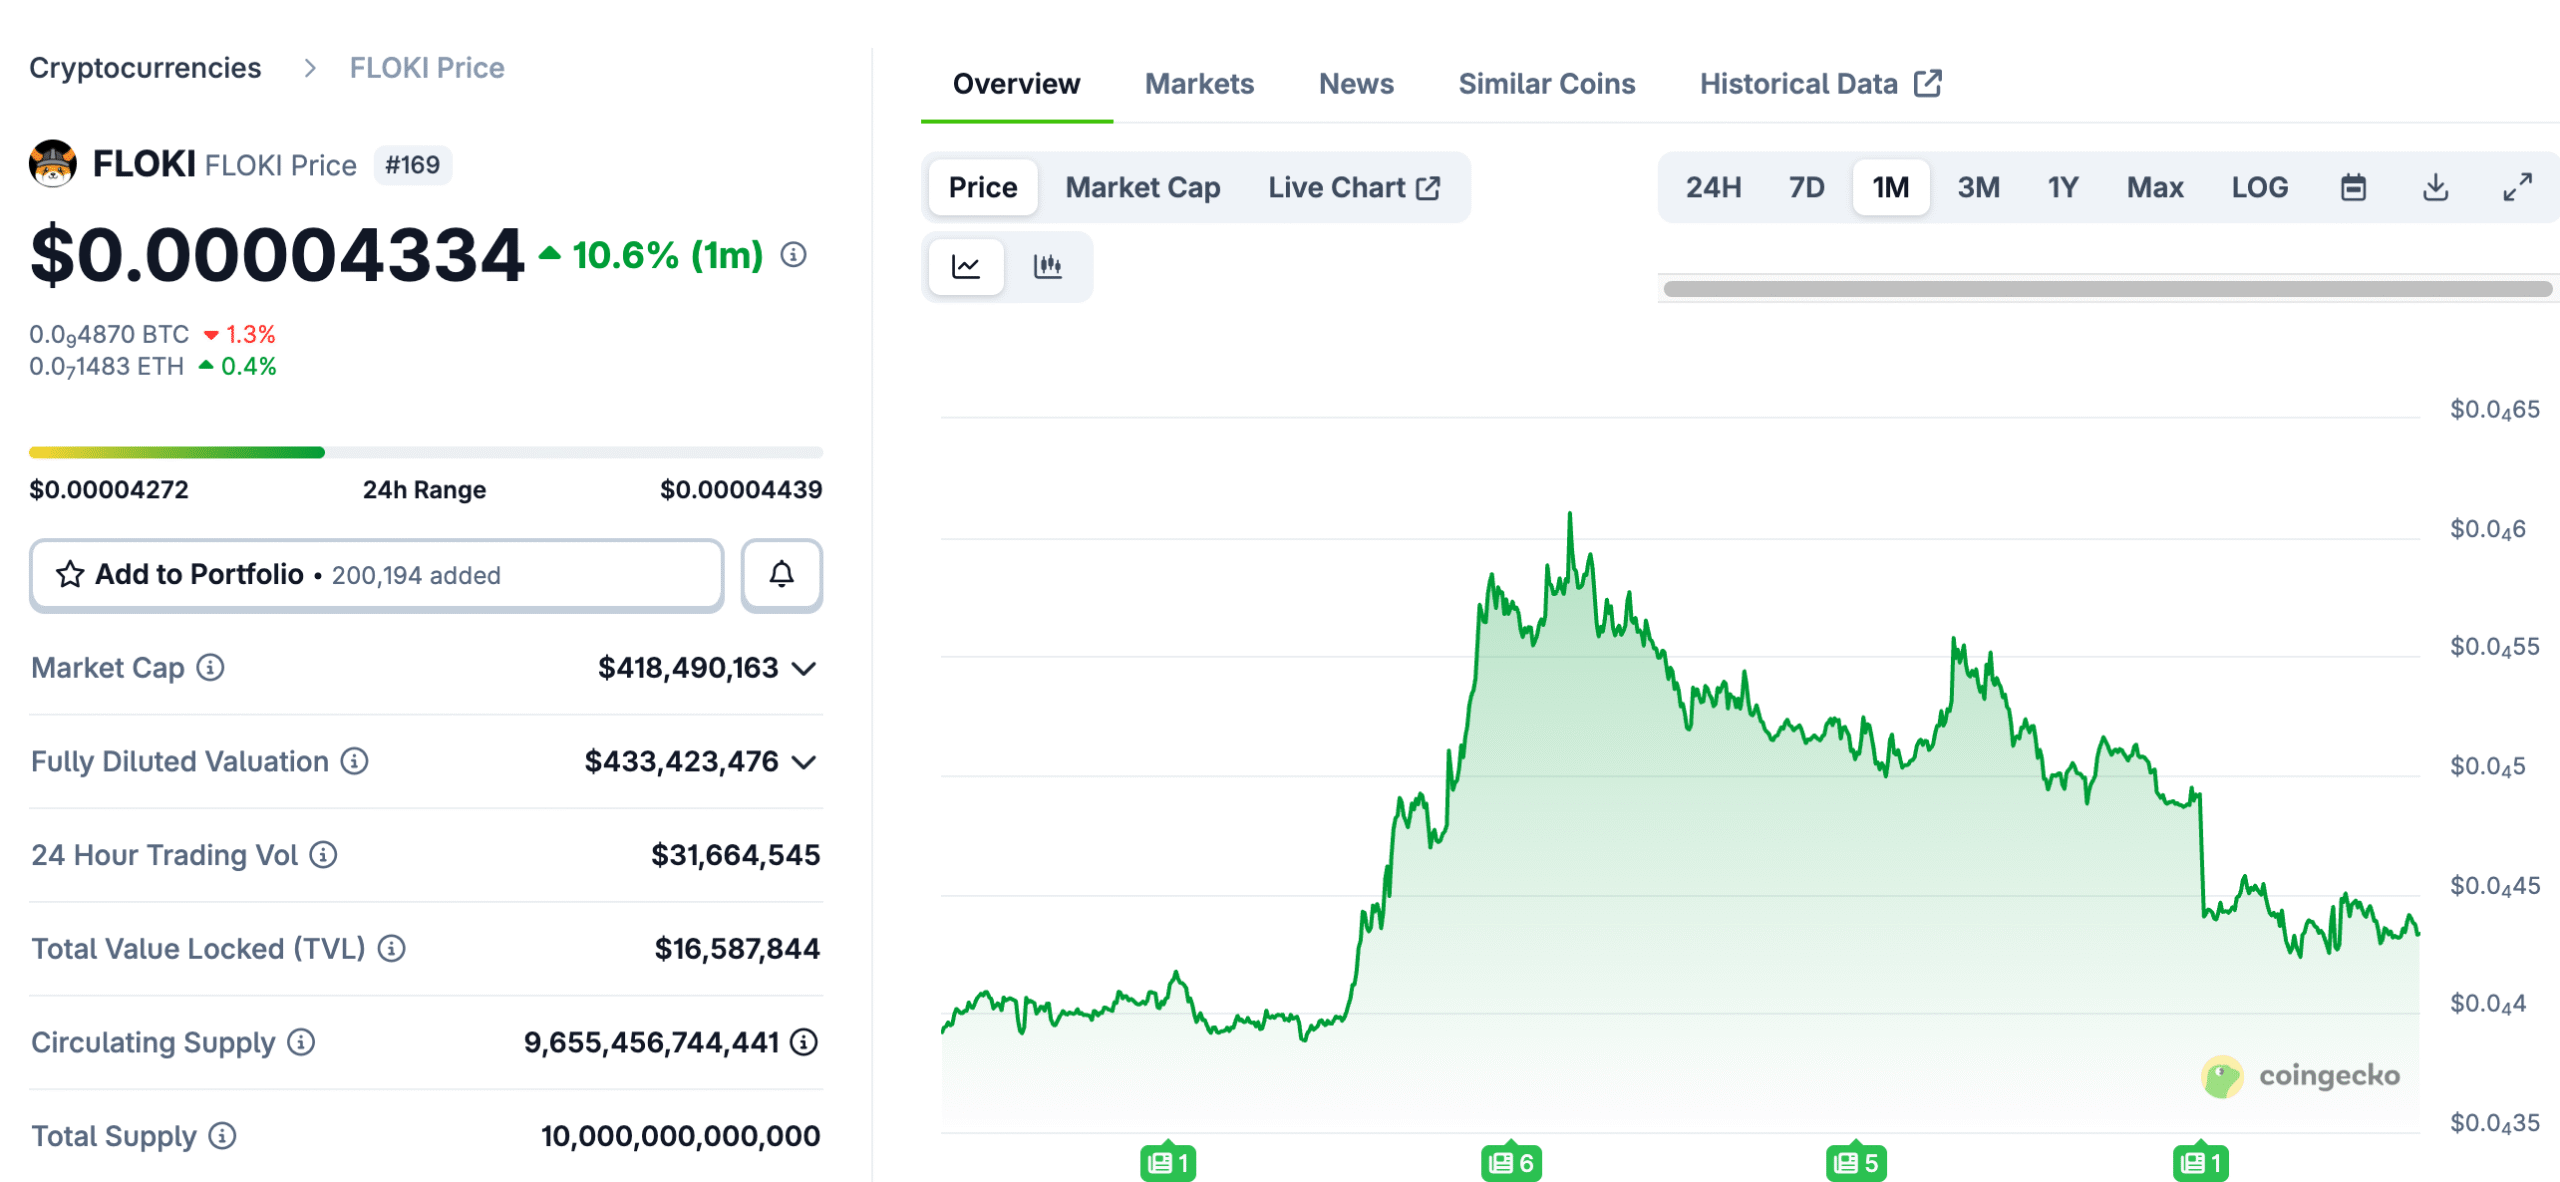This screenshot has width=2560, height=1182.
Task: Select the 1M time range
Action: click(x=1891, y=187)
